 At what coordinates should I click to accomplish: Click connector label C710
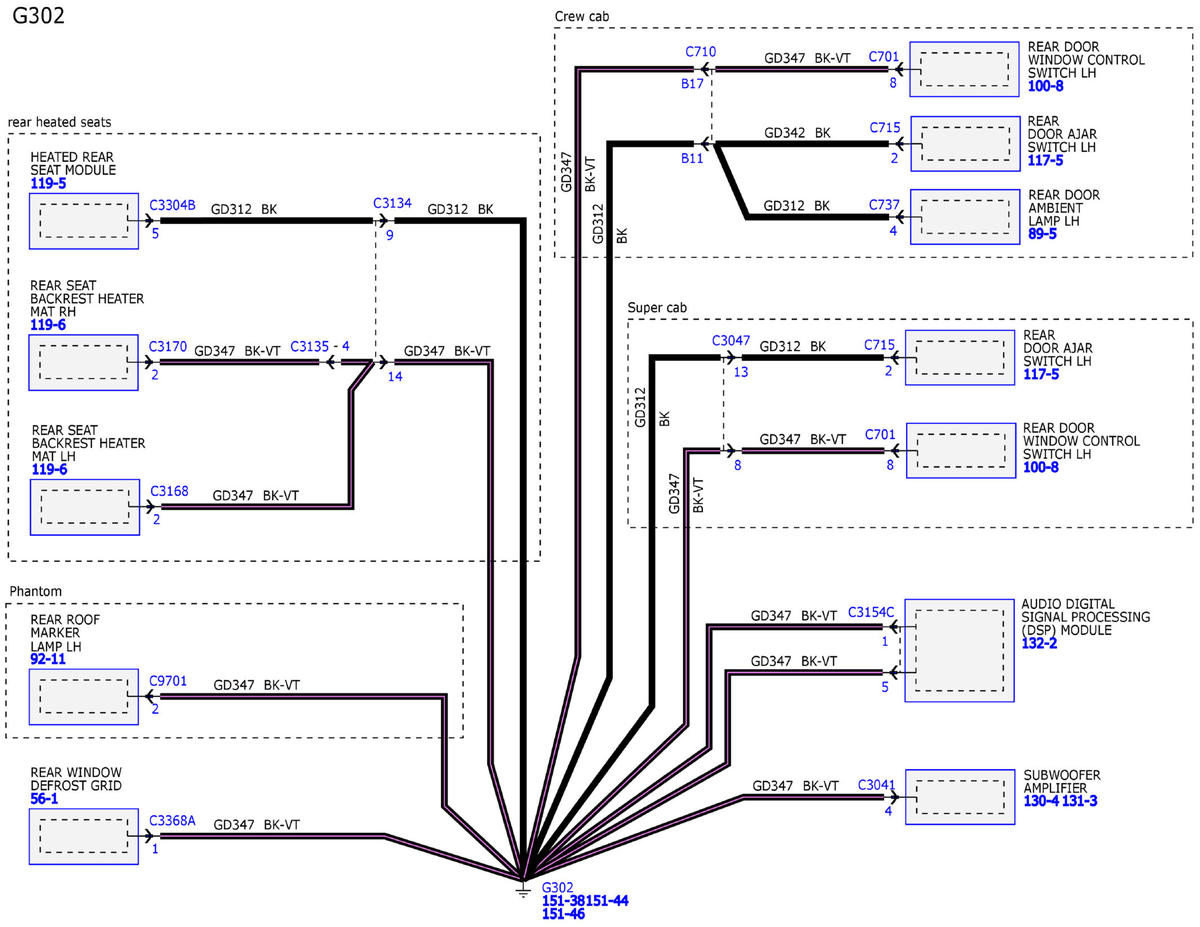click(x=700, y=52)
